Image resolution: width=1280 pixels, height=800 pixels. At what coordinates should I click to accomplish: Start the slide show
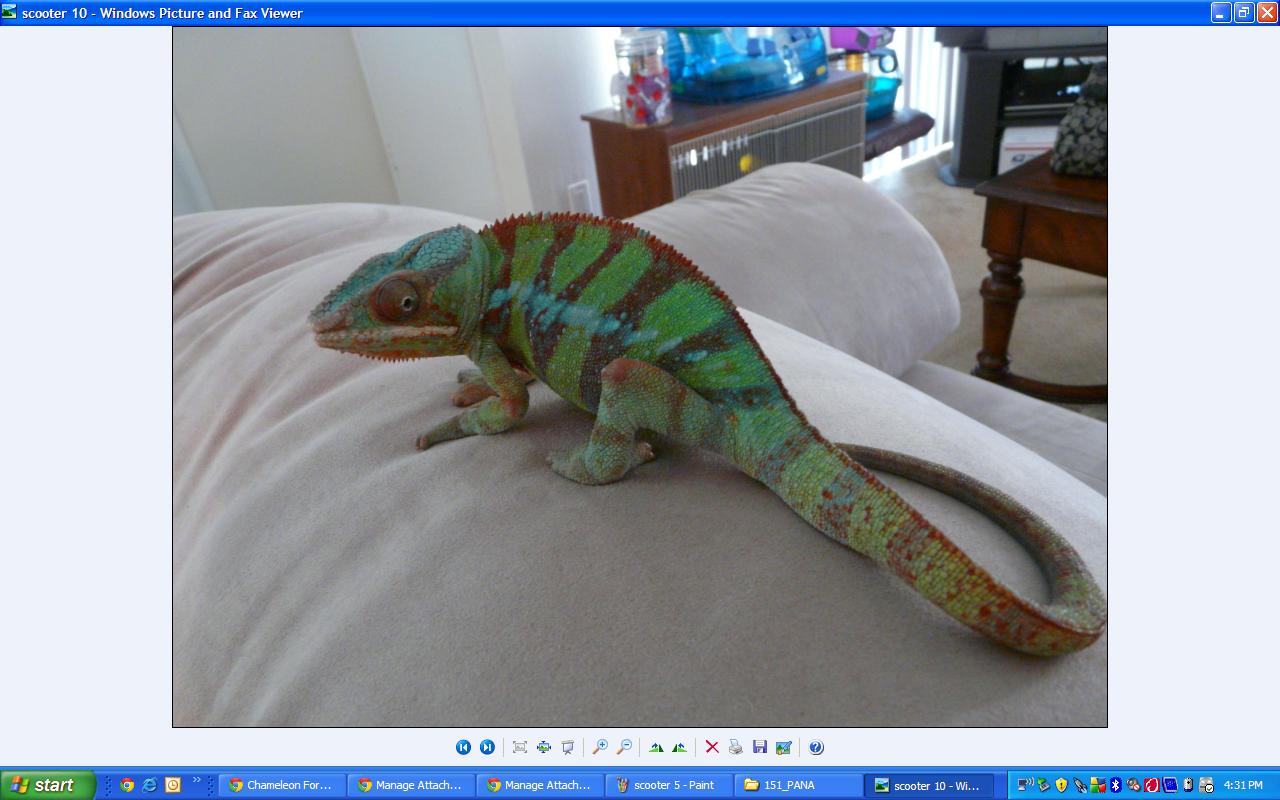coord(568,747)
